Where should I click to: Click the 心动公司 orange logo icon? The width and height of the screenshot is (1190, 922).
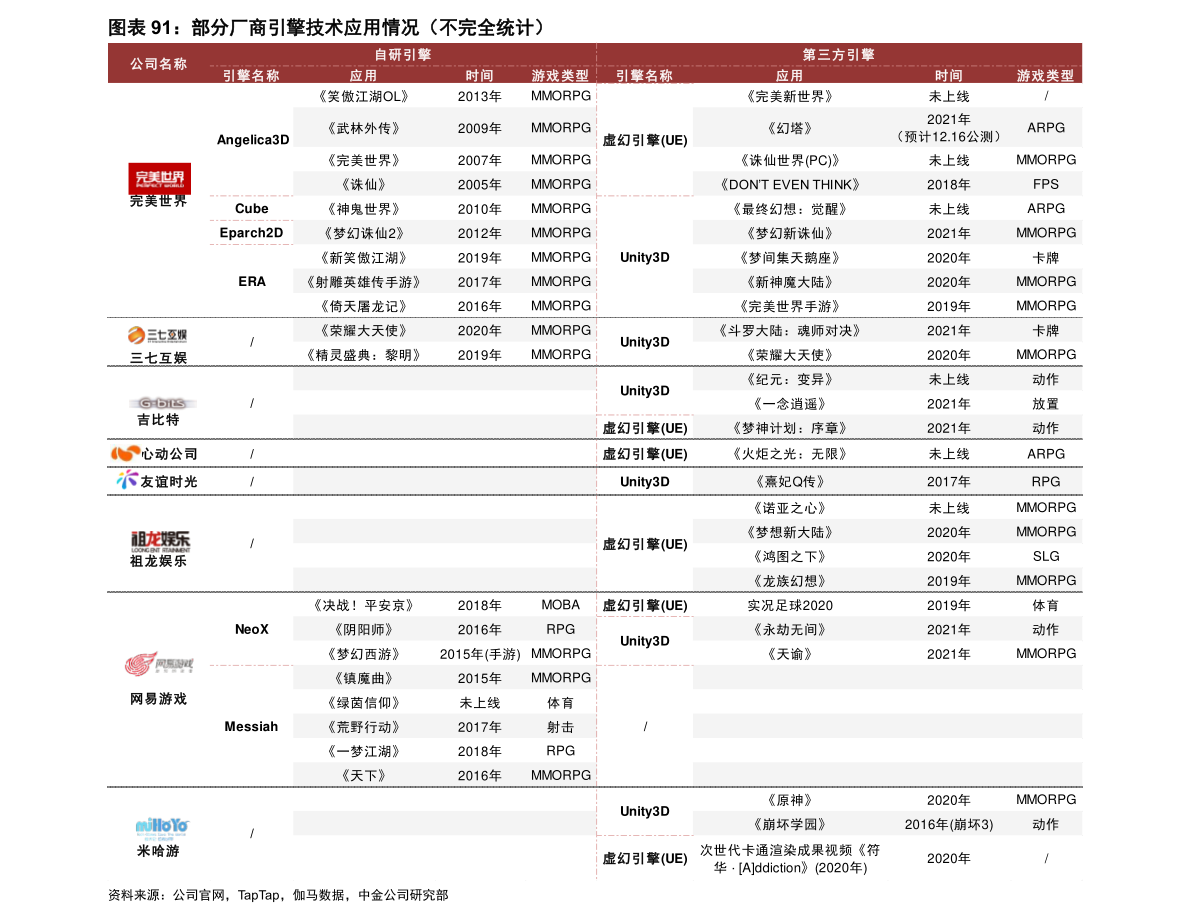click(126, 453)
